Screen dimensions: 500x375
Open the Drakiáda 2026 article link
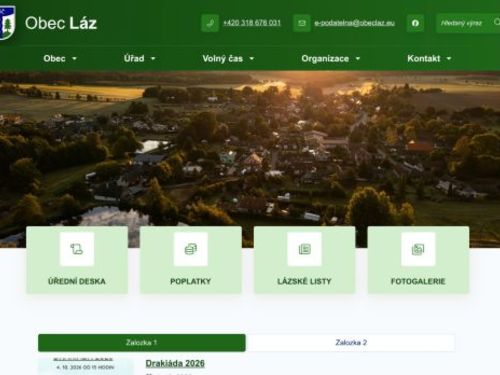[175, 363]
